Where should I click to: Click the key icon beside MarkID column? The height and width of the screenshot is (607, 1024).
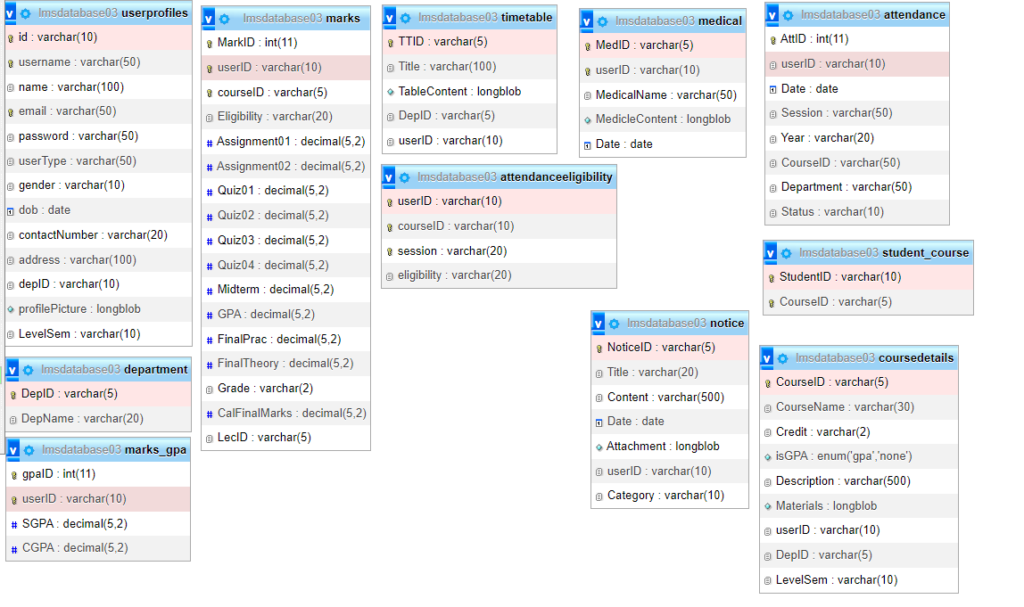[210, 43]
